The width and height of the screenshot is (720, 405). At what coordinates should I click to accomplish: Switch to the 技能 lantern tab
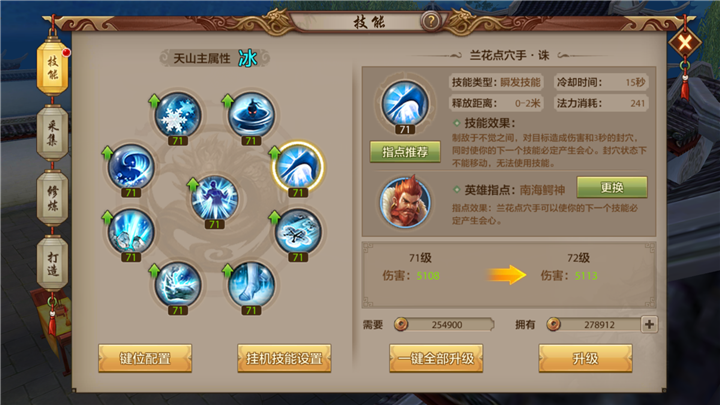click(52, 68)
